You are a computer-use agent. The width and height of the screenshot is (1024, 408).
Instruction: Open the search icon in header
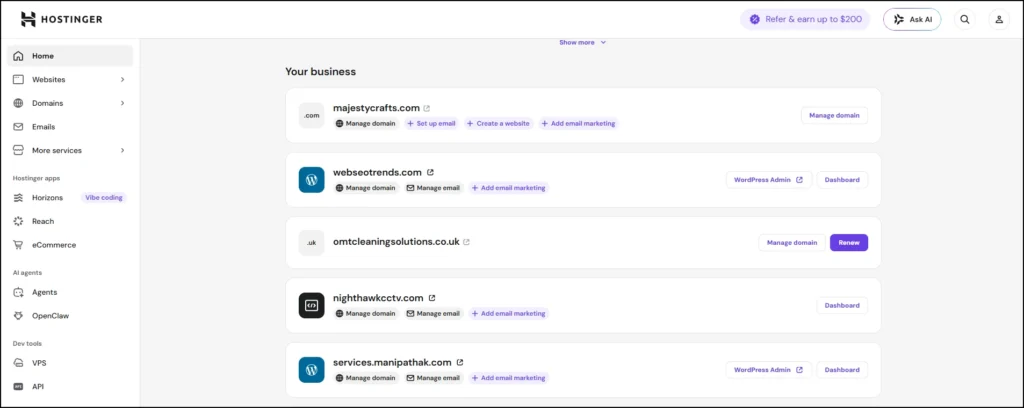point(964,20)
